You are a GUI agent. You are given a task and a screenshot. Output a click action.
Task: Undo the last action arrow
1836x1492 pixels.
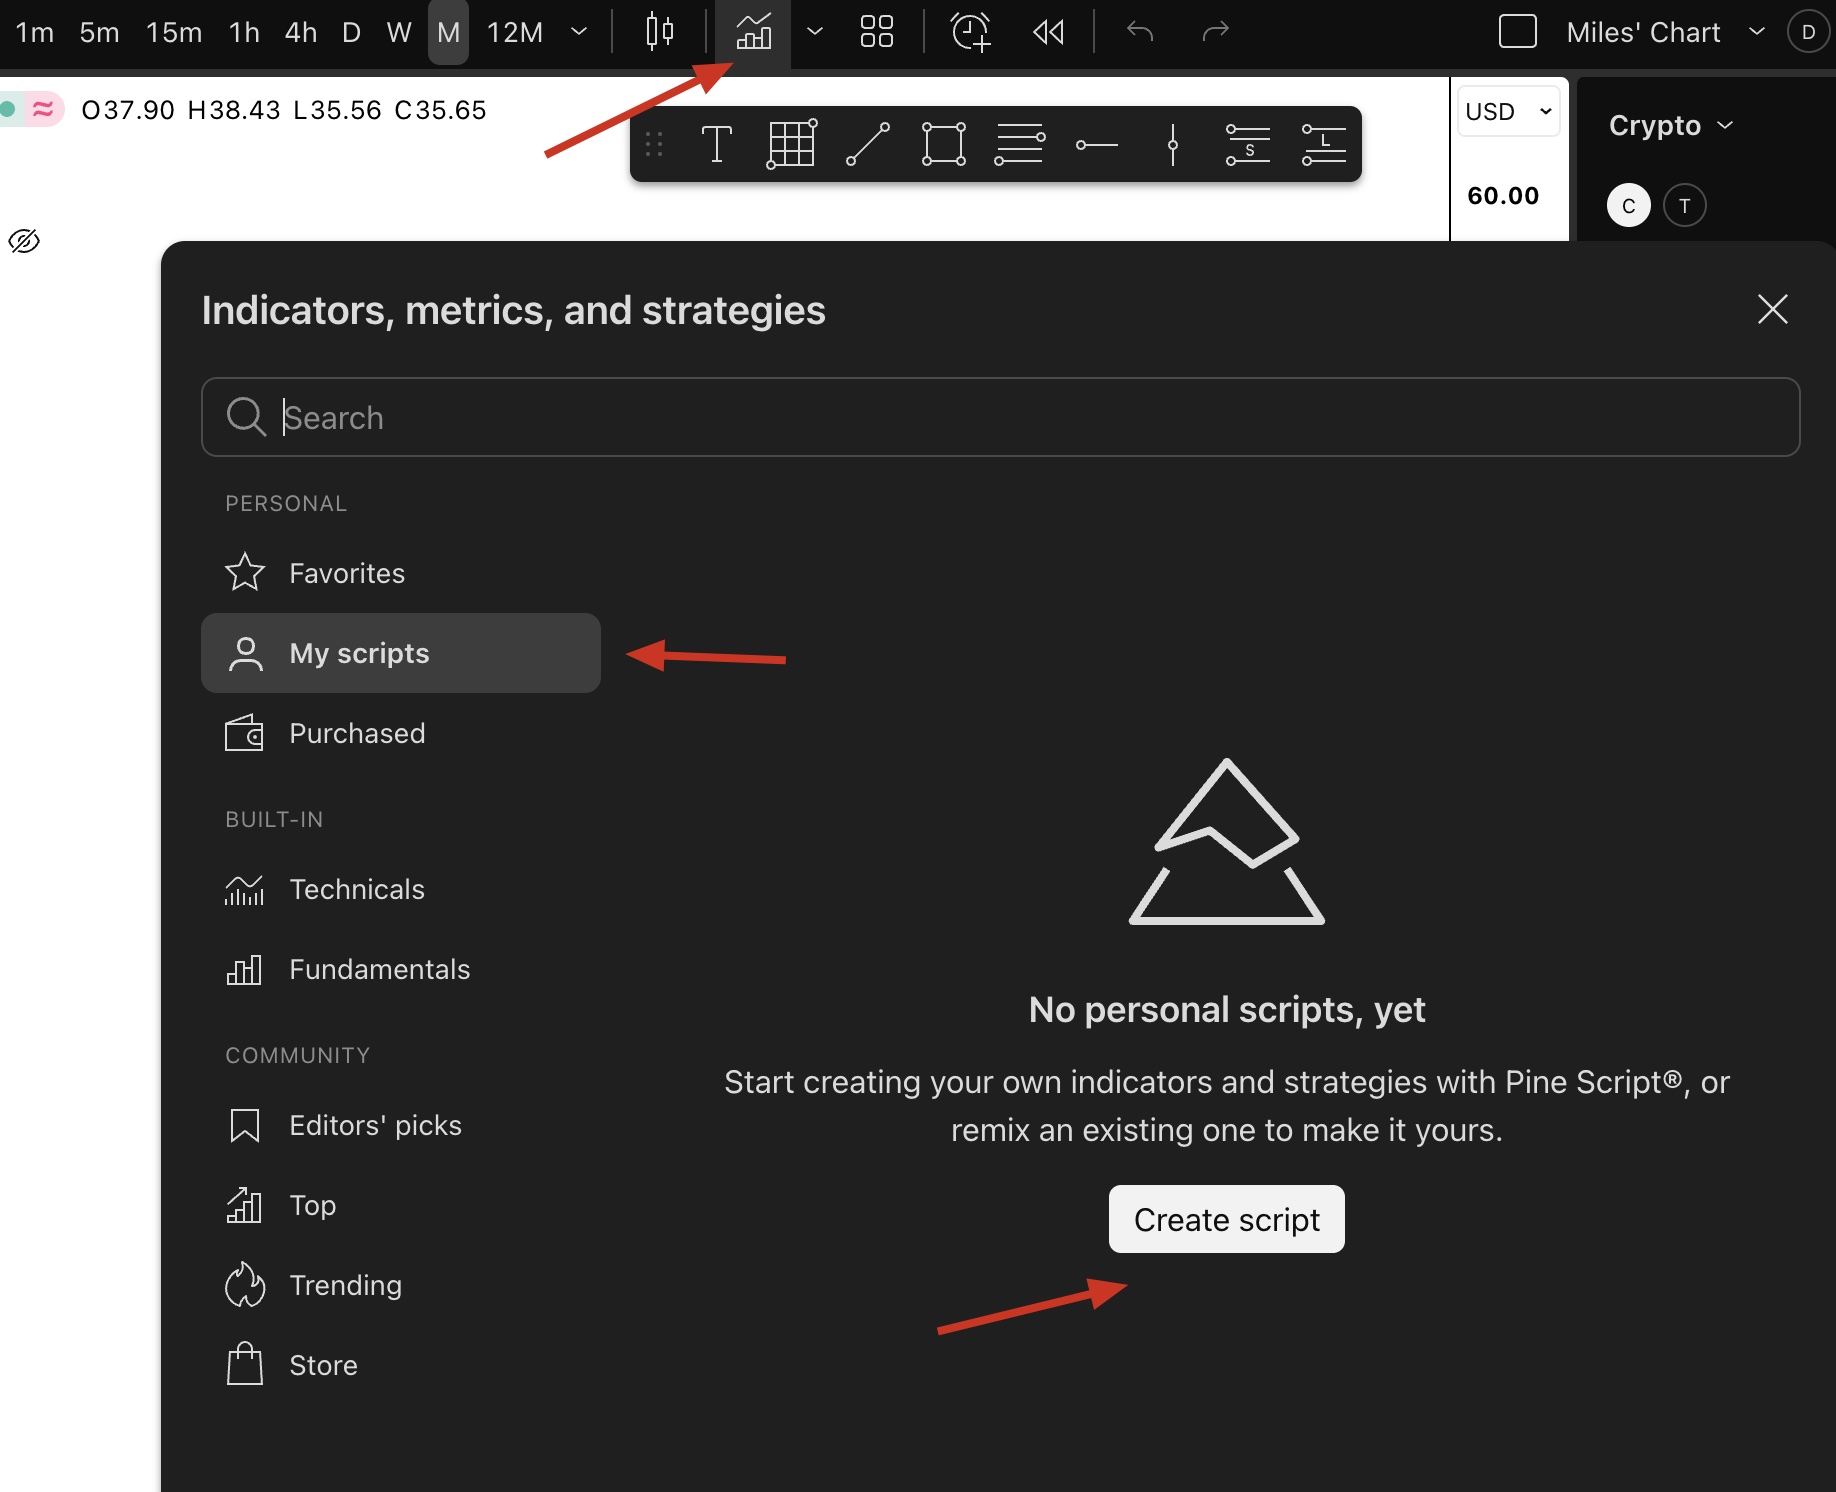[x=1140, y=32]
